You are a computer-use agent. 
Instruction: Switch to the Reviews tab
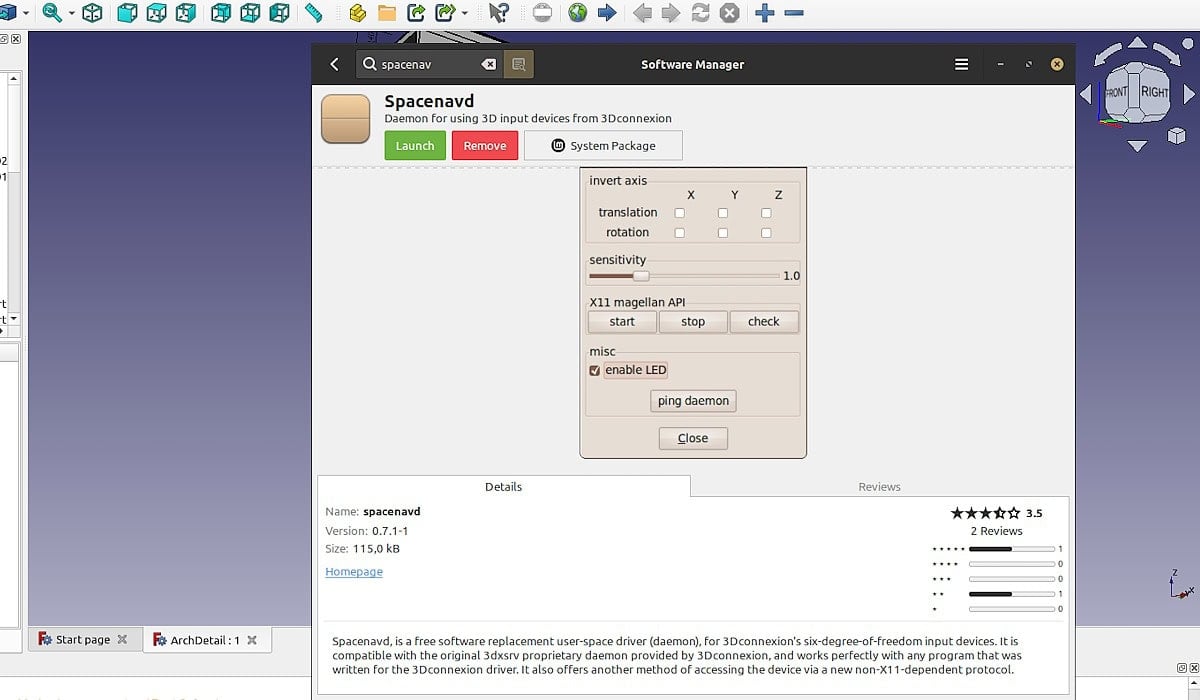pyautogui.click(x=879, y=487)
